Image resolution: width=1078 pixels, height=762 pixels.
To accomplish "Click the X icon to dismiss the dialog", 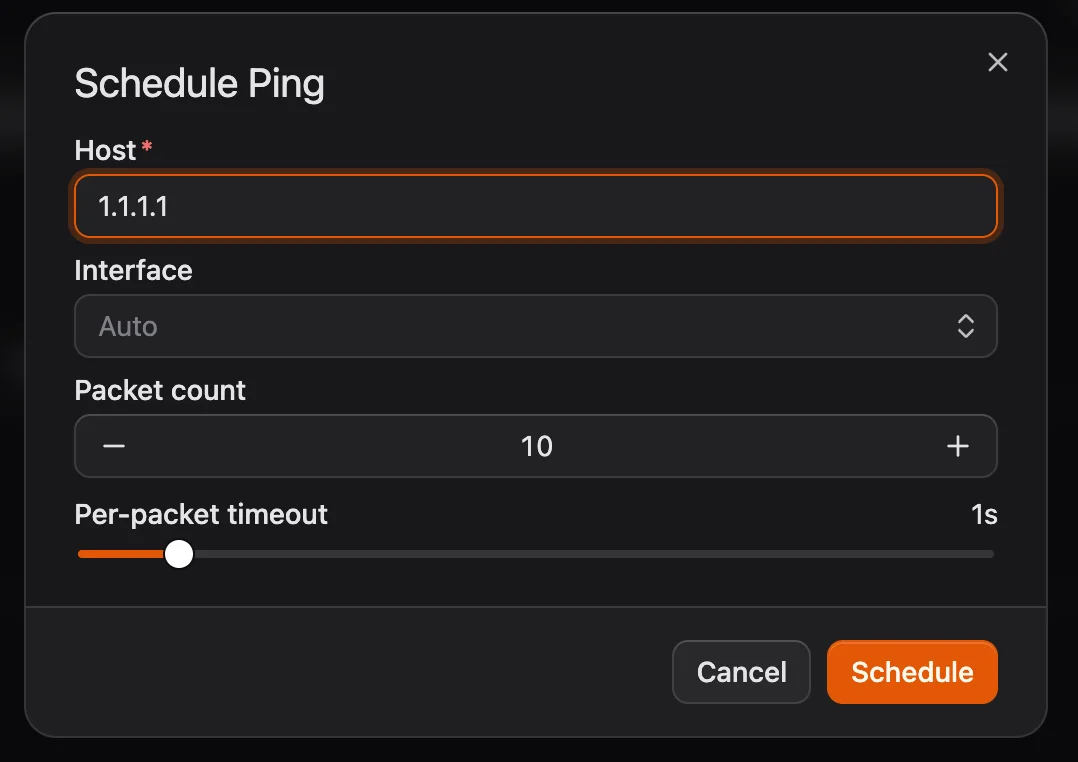I will 997,62.
